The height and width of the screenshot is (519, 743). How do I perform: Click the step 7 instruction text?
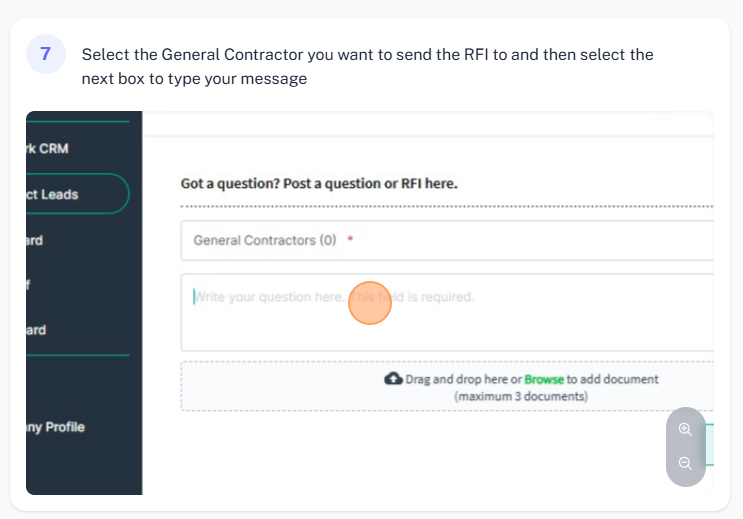[x=367, y=66]
